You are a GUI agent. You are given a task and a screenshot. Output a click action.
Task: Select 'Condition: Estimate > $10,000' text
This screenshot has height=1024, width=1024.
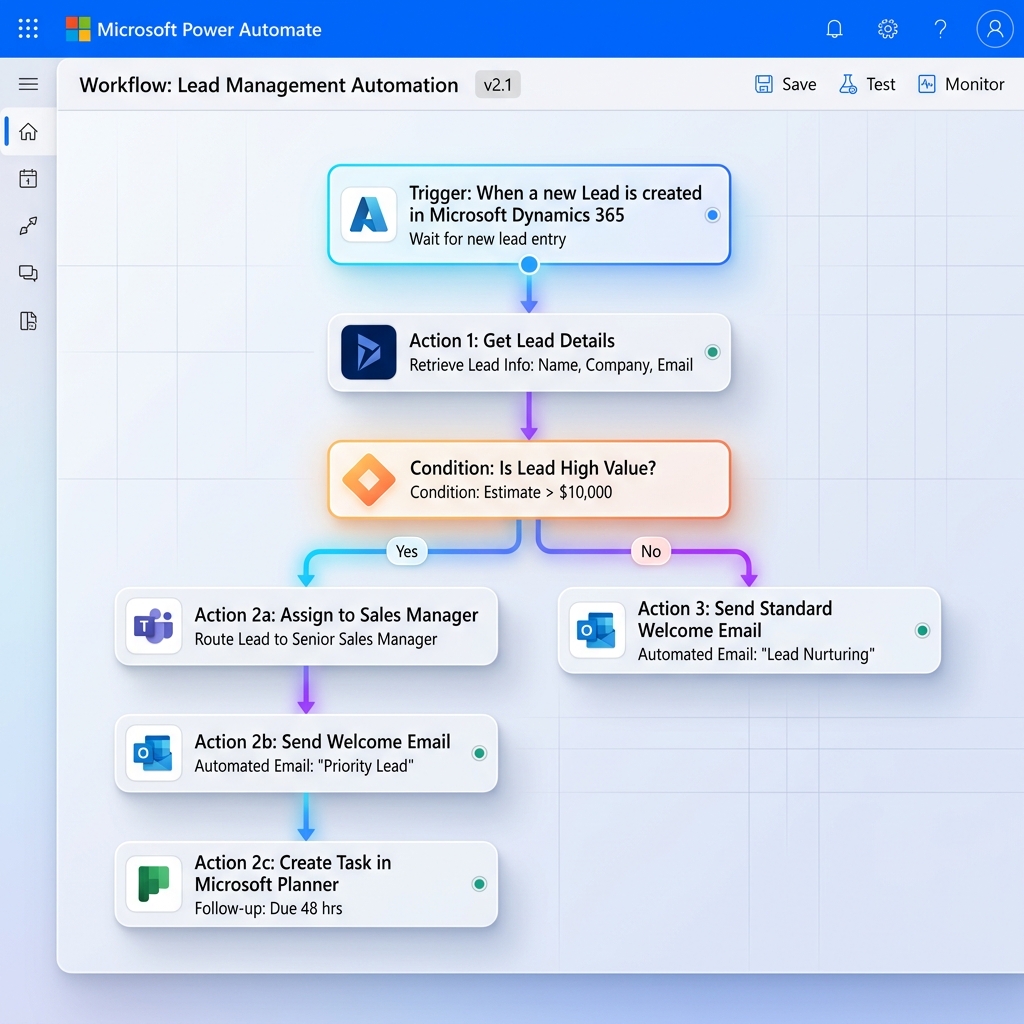pos(511,492)
